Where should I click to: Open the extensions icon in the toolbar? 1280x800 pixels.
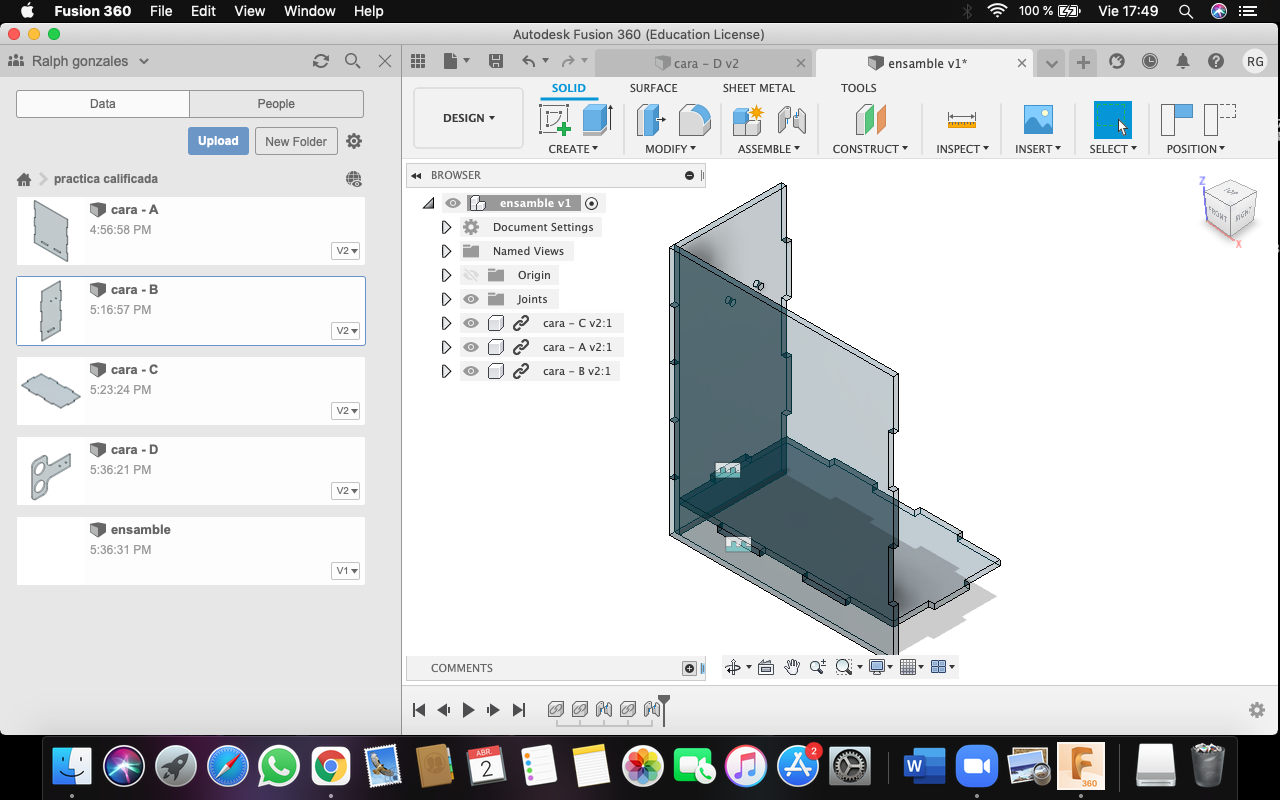(1117, 62)
